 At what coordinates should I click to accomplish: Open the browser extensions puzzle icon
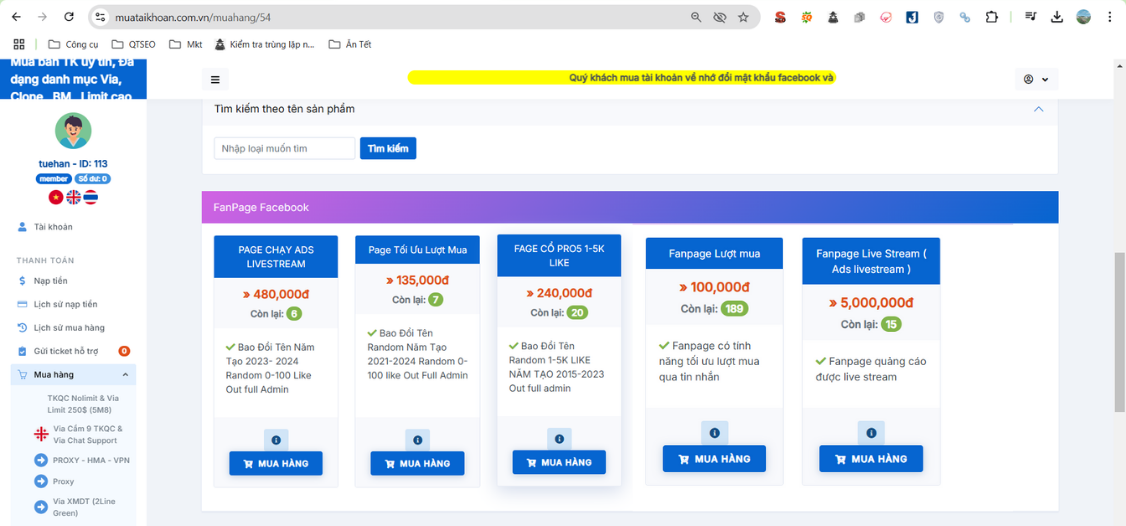point(992,17)
